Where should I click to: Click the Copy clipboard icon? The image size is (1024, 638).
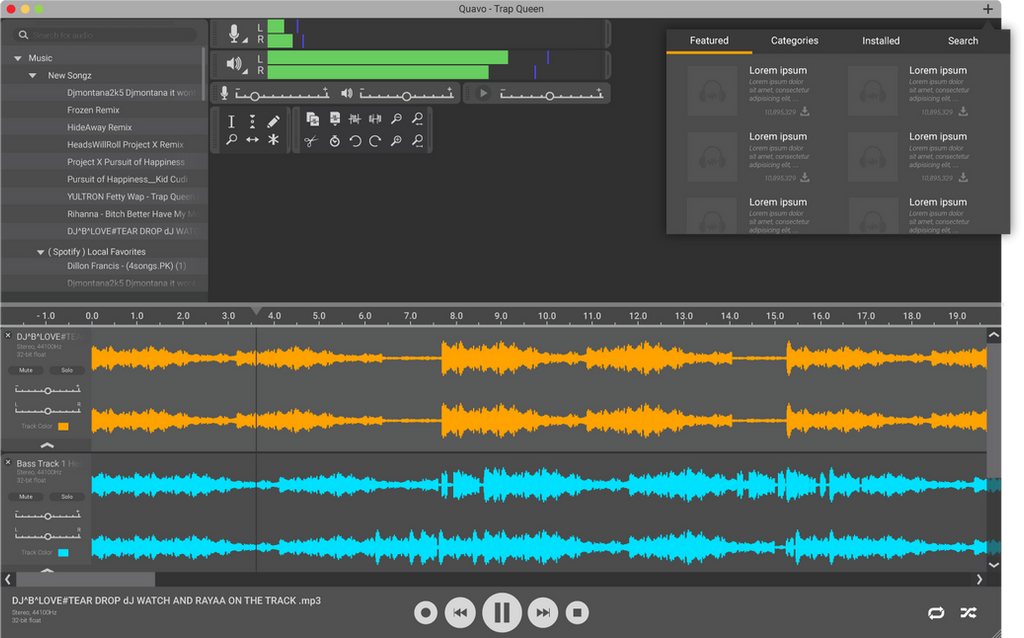[x=313, y=120]
